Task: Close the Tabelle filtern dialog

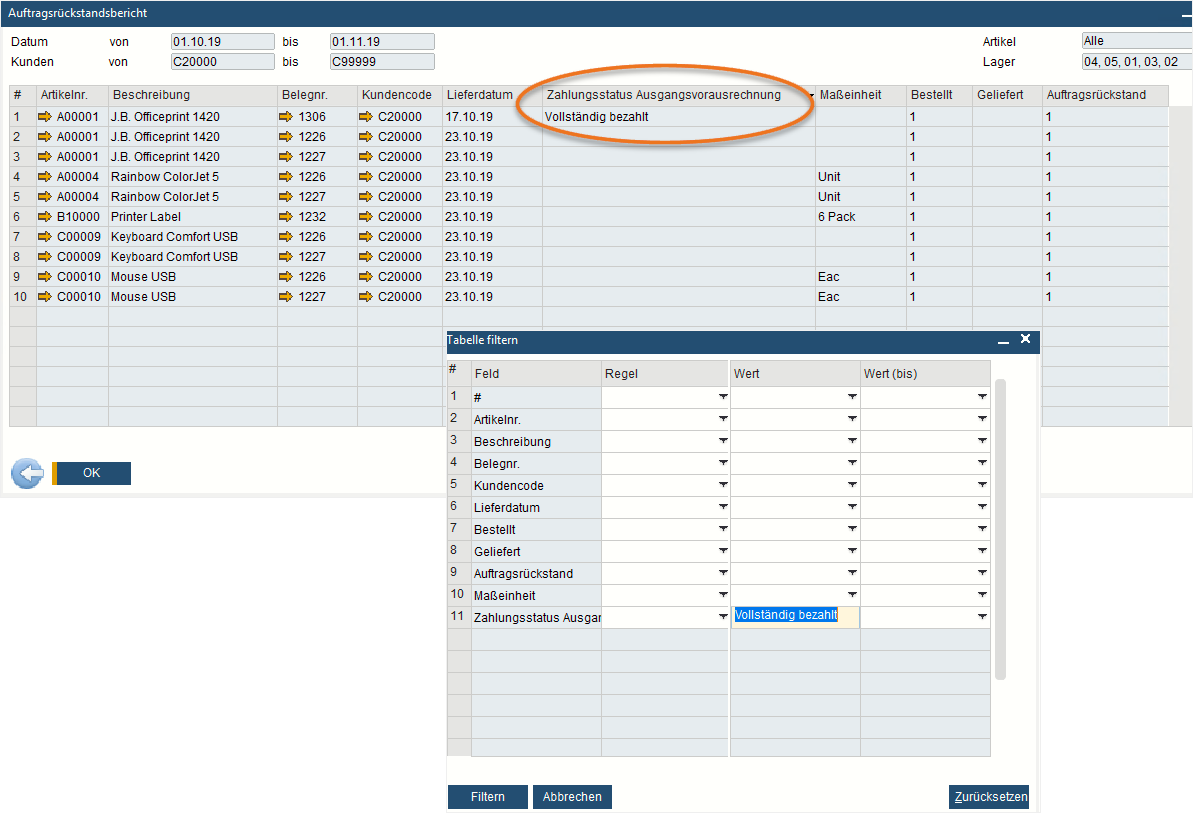Action: (1026, 339)
